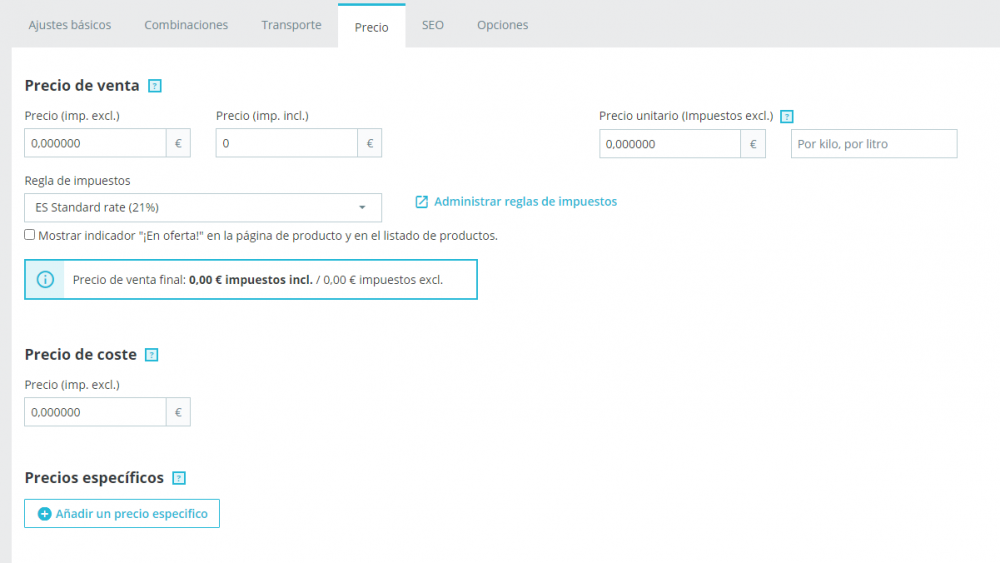Enable the "¡En oferta!" indicator checkbox
1000x563 pixels.
click(x=30, y=235)
